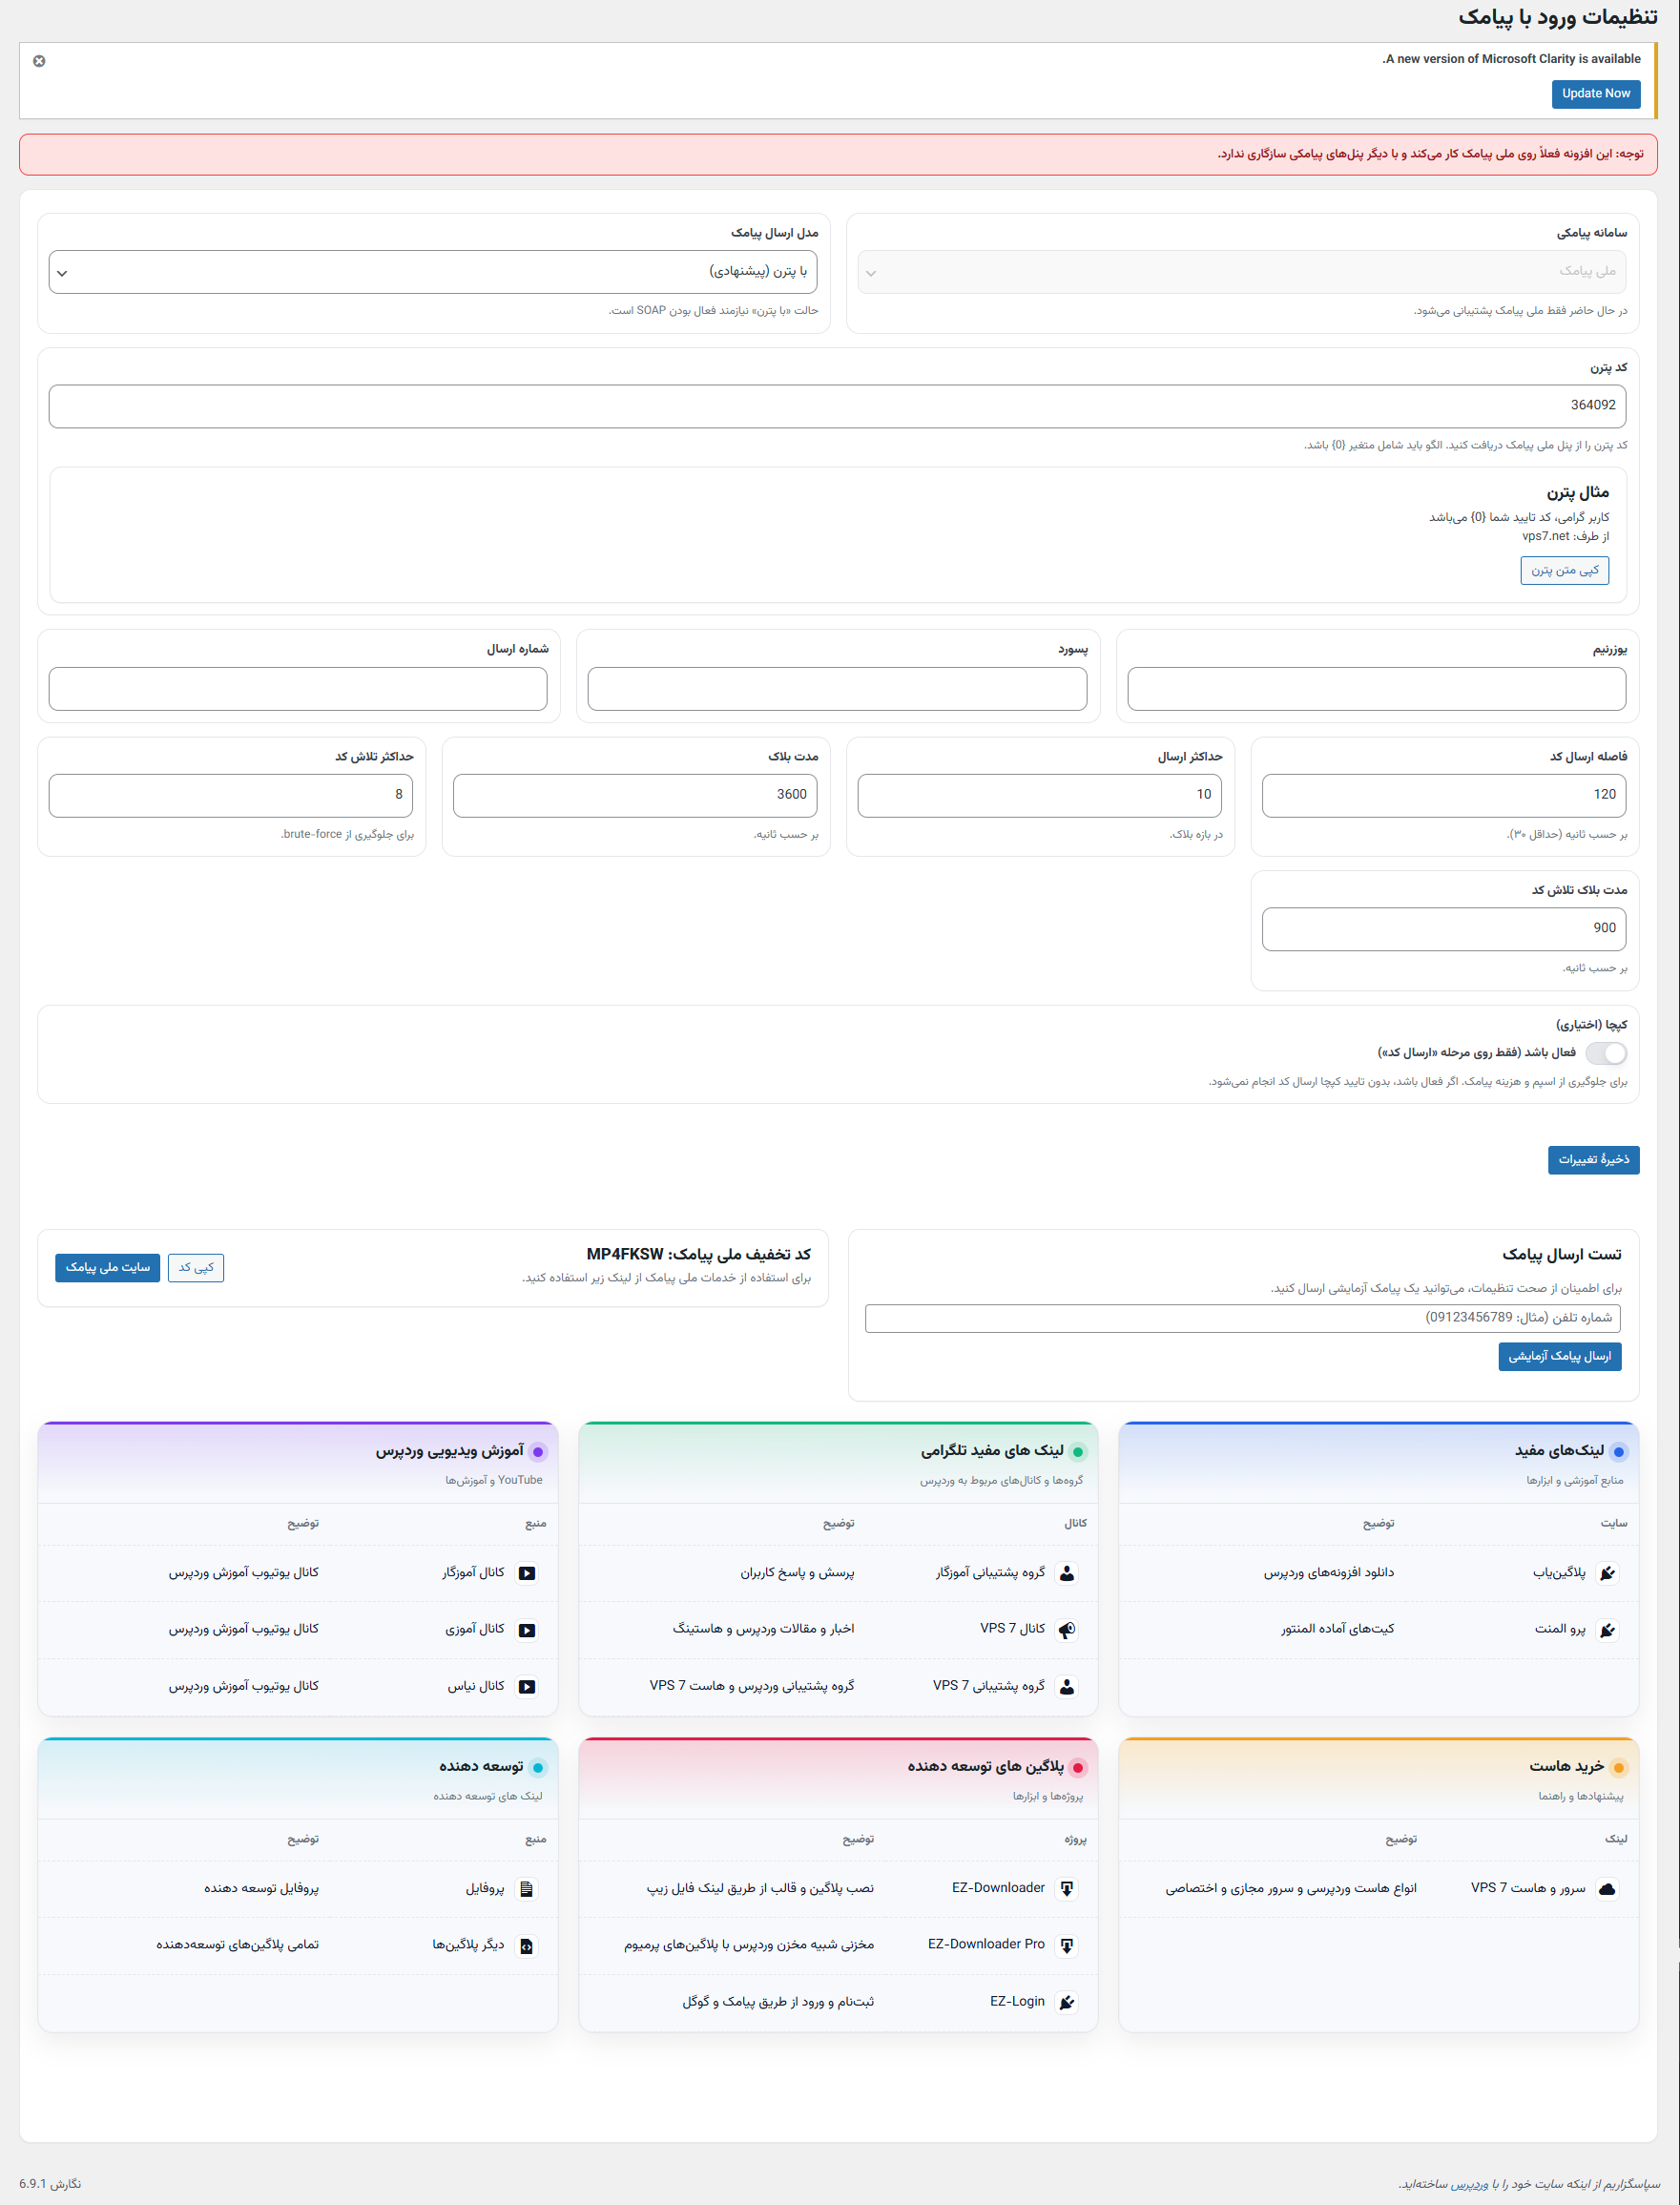Image resolution: width=1680 pixels, height=2205 pixels.
Task: Click the Update Now button
Action: [x=1595, y=93]
